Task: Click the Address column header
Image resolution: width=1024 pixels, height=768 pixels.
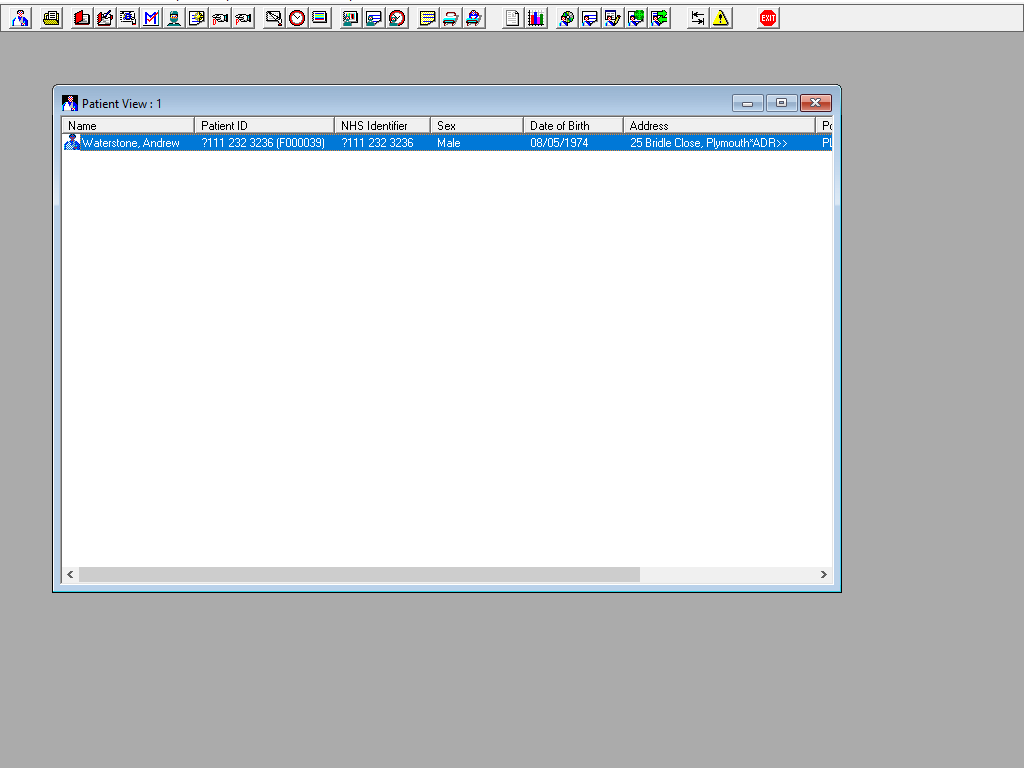Action: coord(720,125)
